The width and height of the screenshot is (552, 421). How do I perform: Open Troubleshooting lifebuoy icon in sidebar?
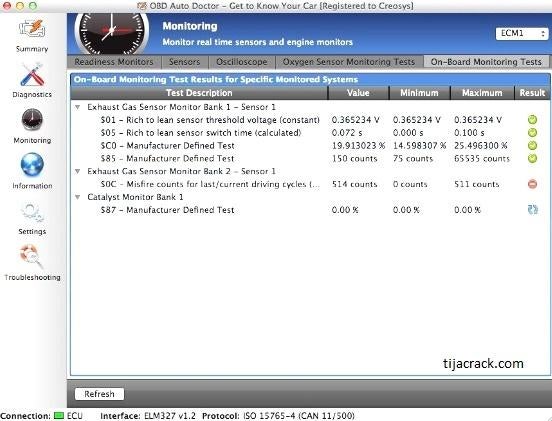(32, 257)
